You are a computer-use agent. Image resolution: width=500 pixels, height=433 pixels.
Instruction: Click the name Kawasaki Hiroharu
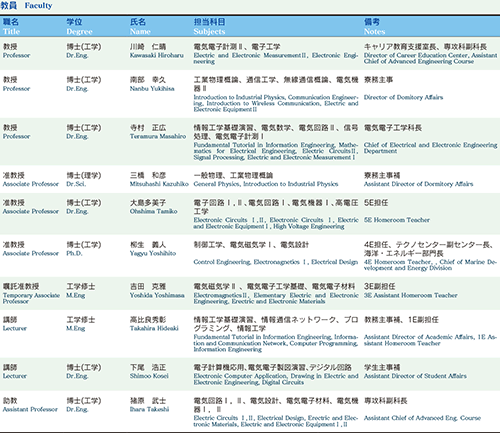[x=157, y=55]
